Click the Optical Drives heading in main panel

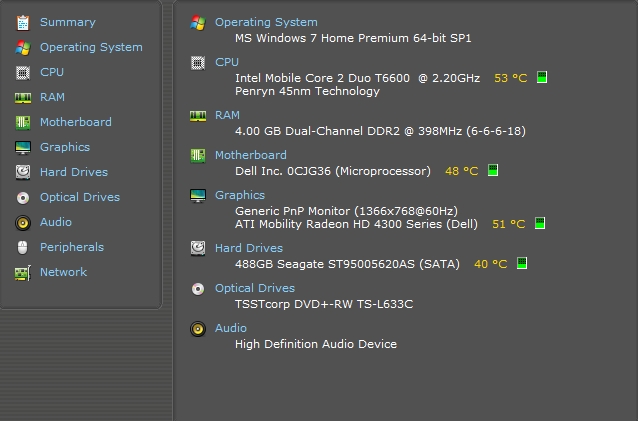coord(255,288)
